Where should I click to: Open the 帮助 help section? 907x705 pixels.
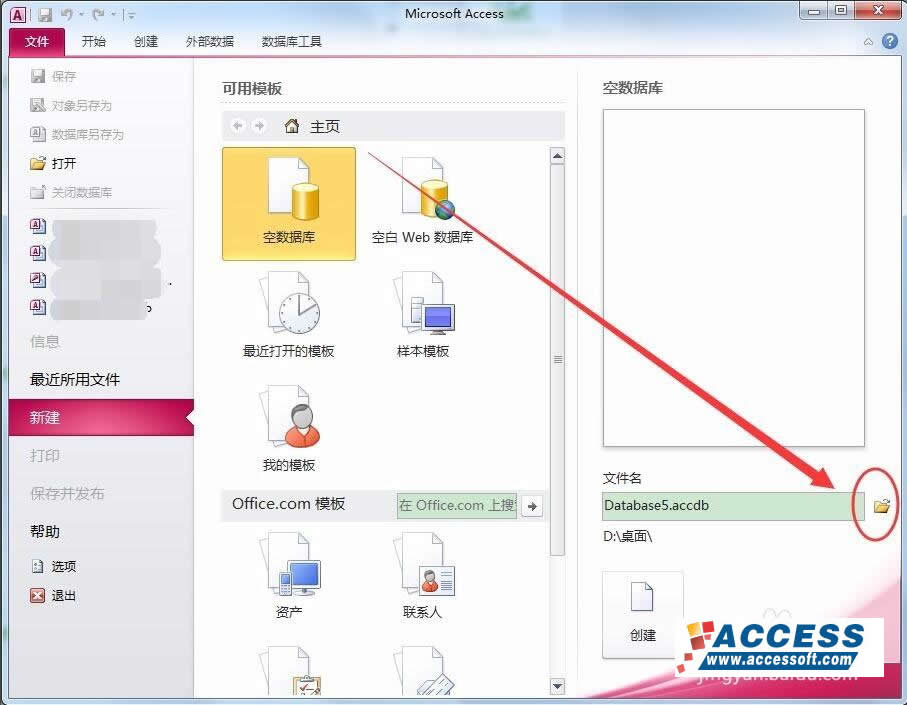[x=45, y=531]
